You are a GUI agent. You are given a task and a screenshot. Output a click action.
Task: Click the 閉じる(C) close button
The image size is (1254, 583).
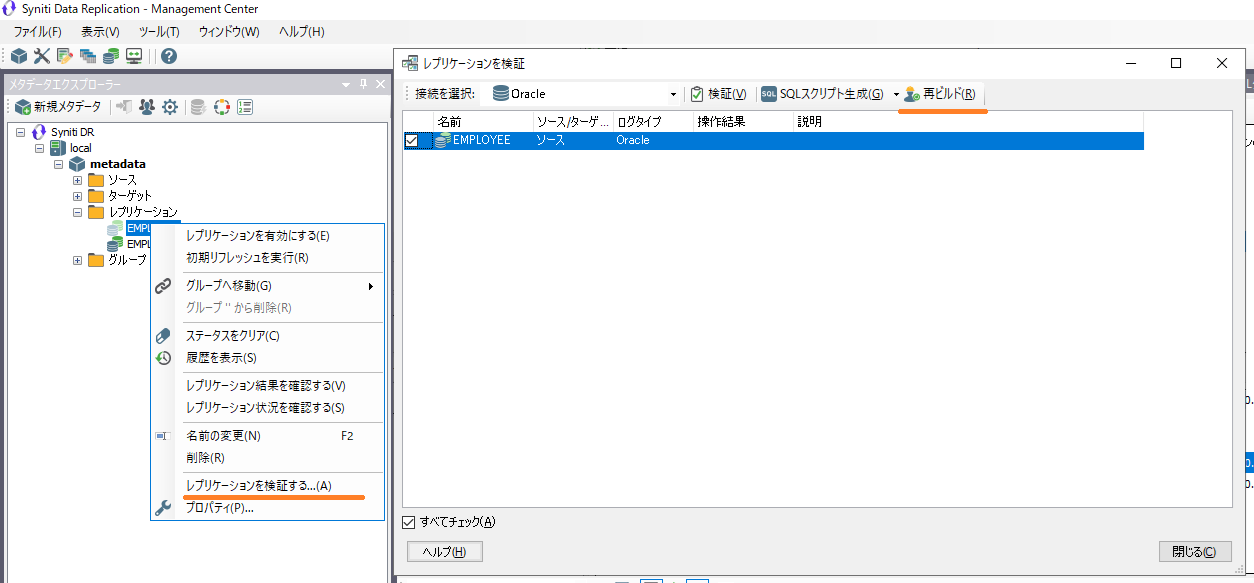coord(1194,552)
